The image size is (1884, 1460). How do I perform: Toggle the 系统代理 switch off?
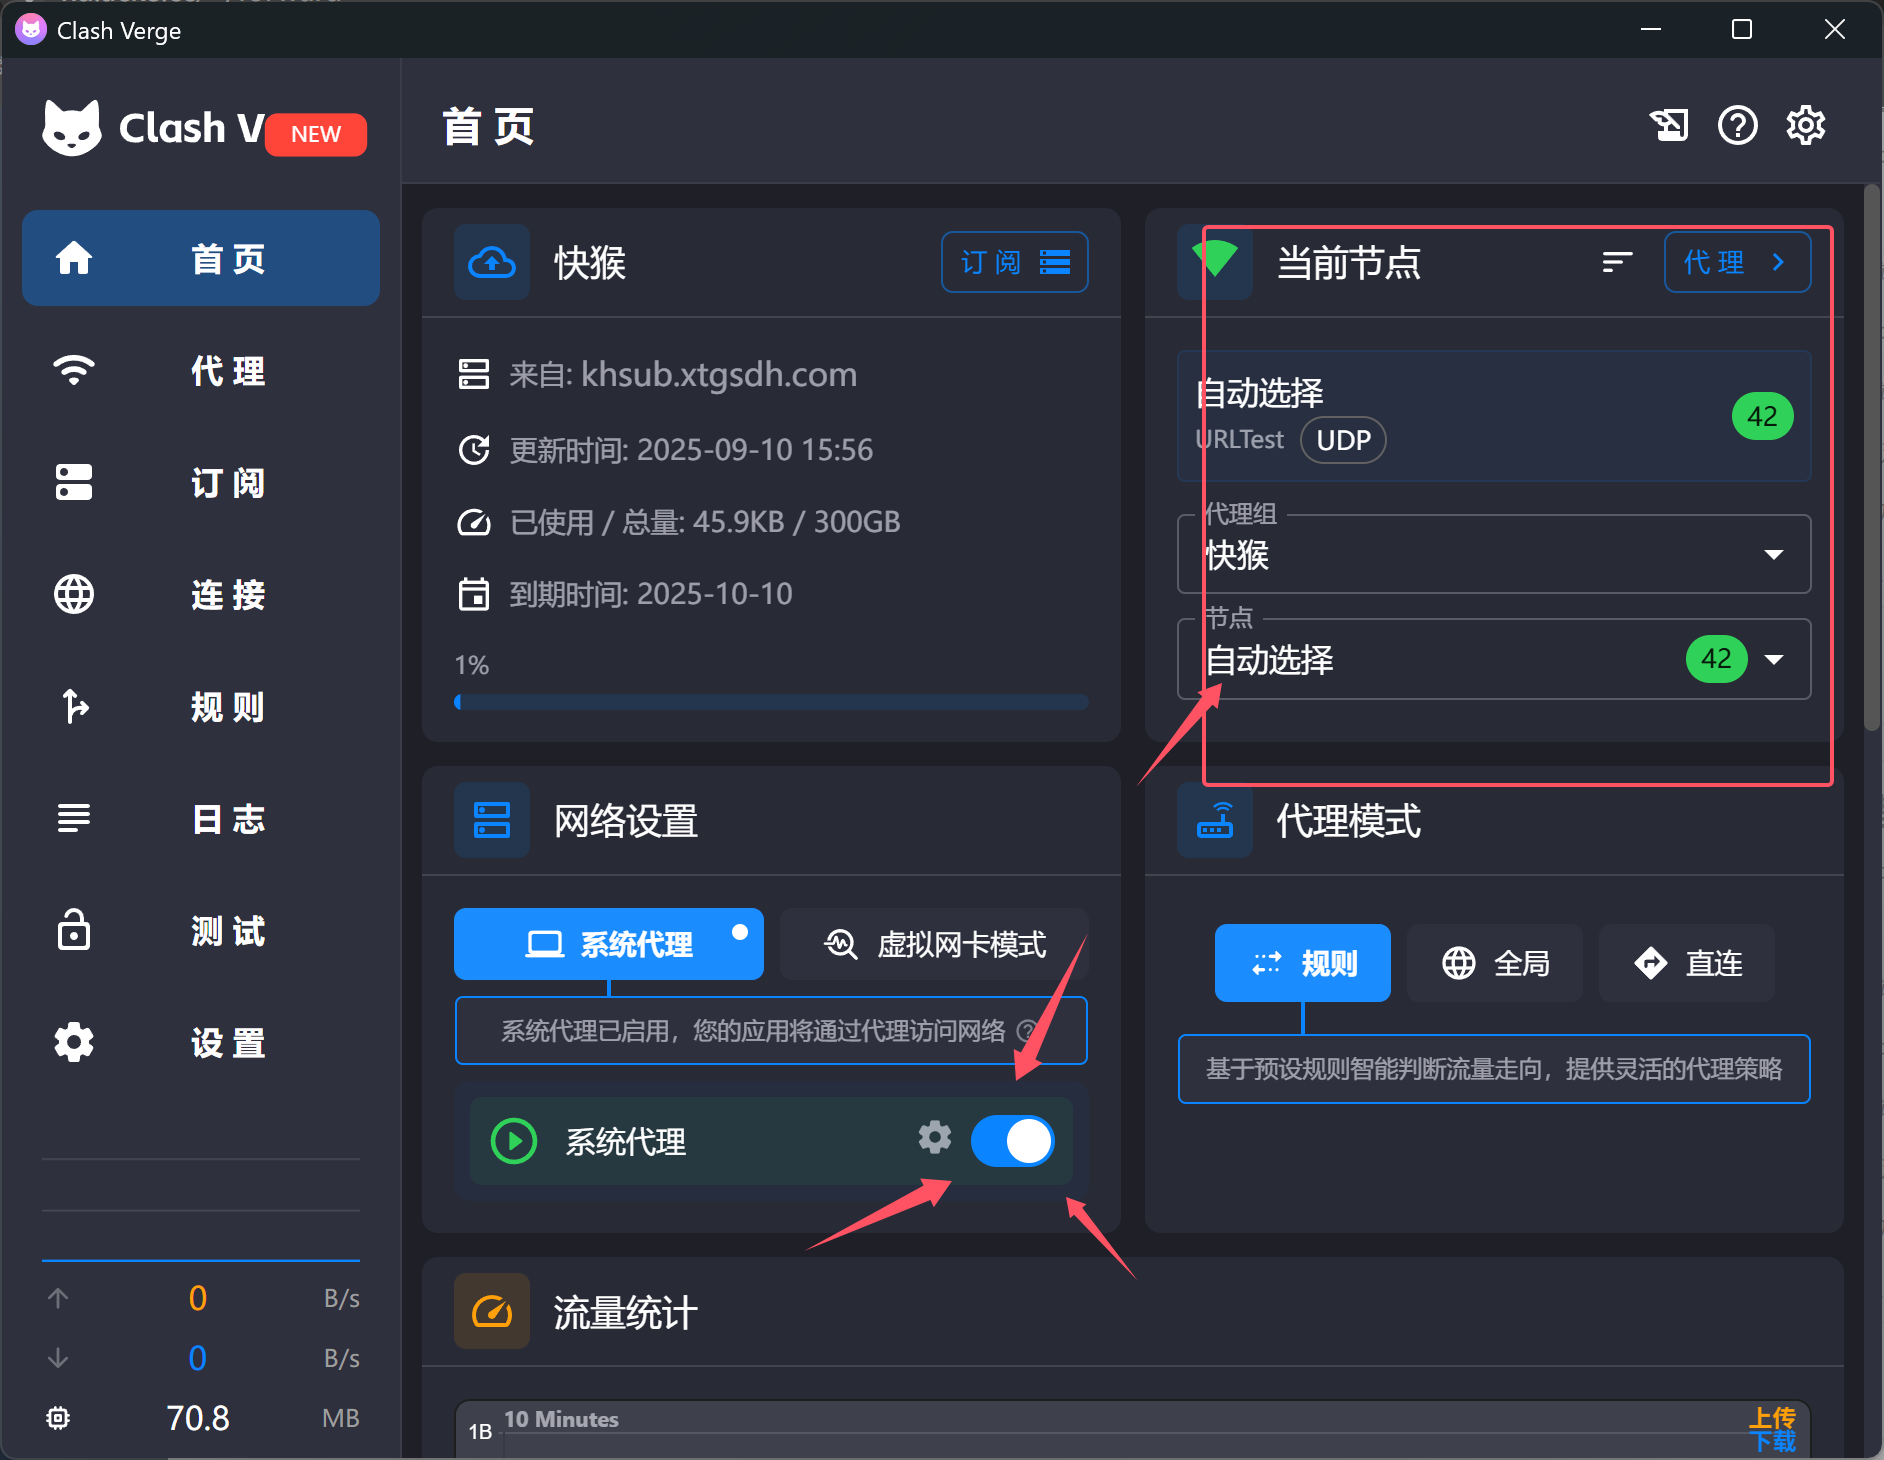pyautogui.click(x=1012, y=1141)
